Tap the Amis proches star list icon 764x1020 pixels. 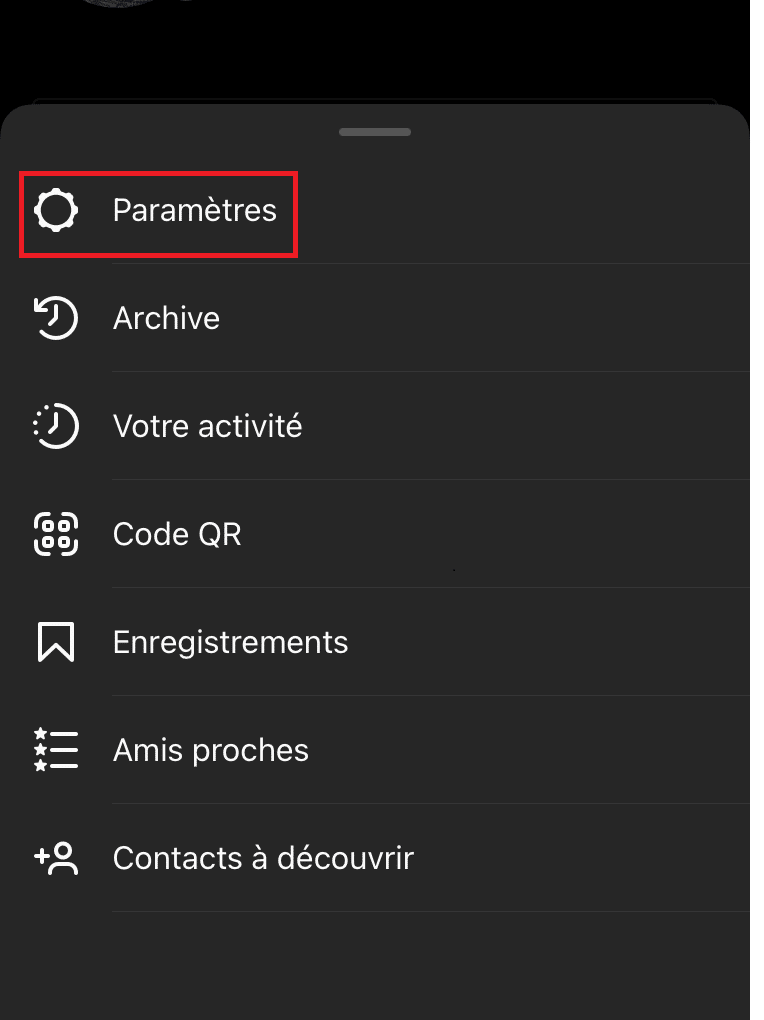[x=56, y=750]
